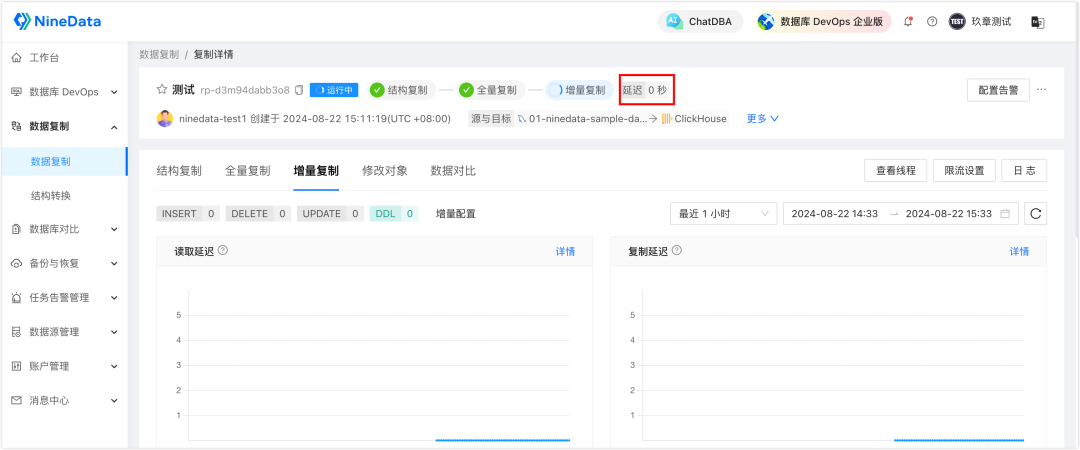Open 玖章测试 account menu
Viewport: 1080px width, 450px height.
980,21
